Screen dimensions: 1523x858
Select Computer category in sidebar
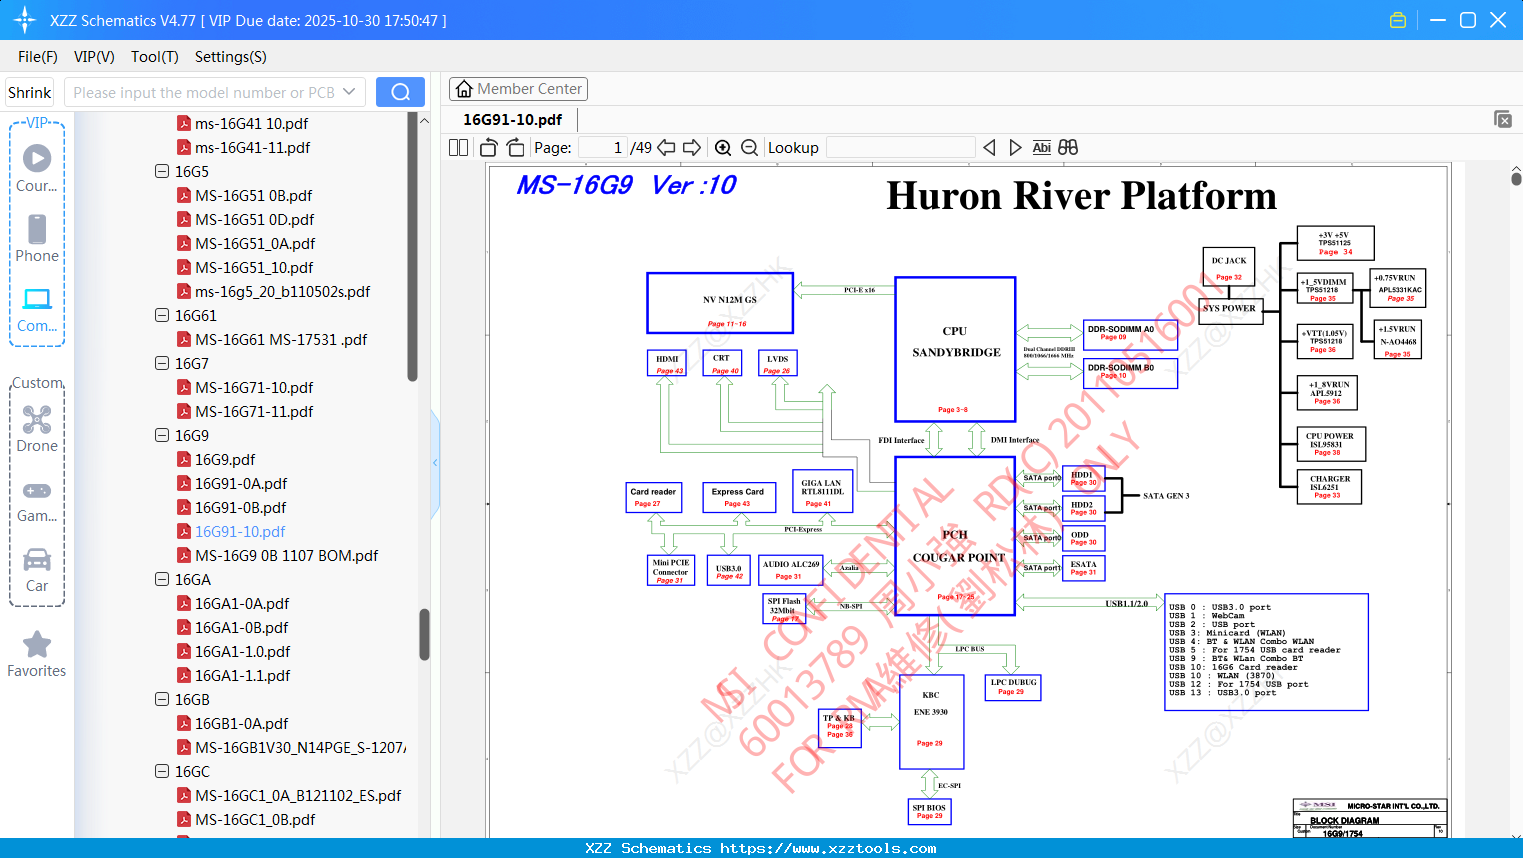[x=37, y=310]
